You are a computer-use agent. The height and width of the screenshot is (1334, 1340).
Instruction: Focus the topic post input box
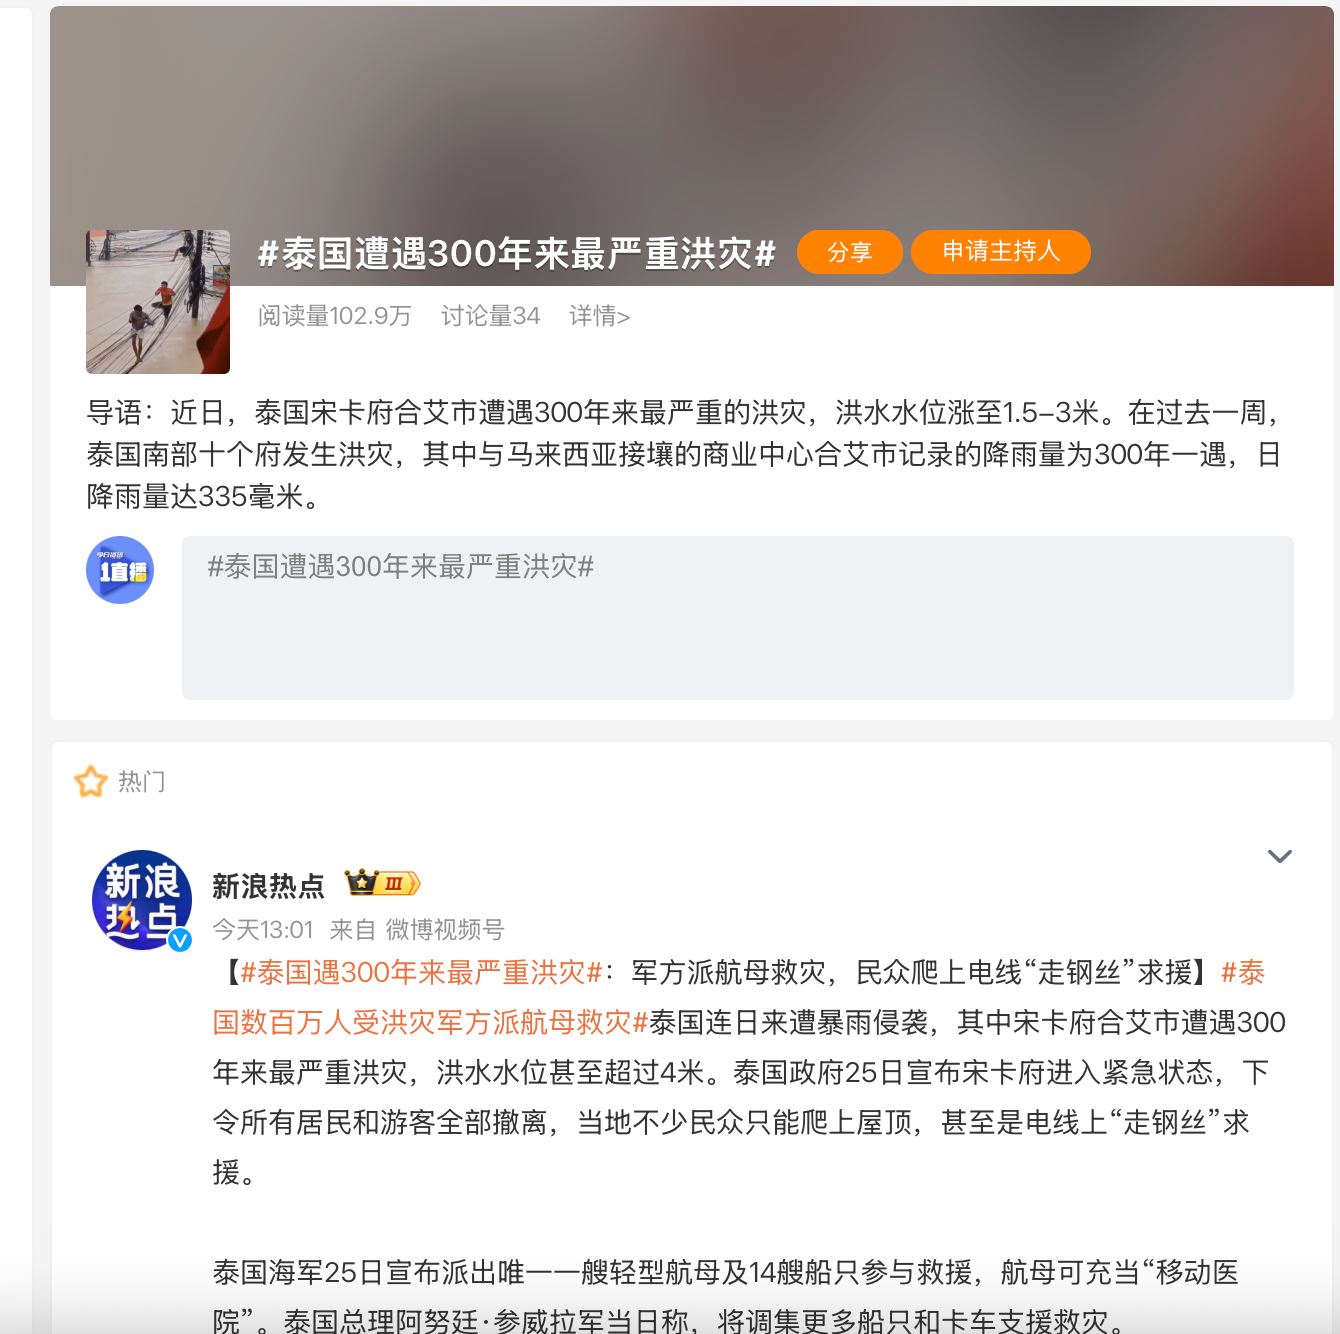pyautogui.click(x=738, y=618)
